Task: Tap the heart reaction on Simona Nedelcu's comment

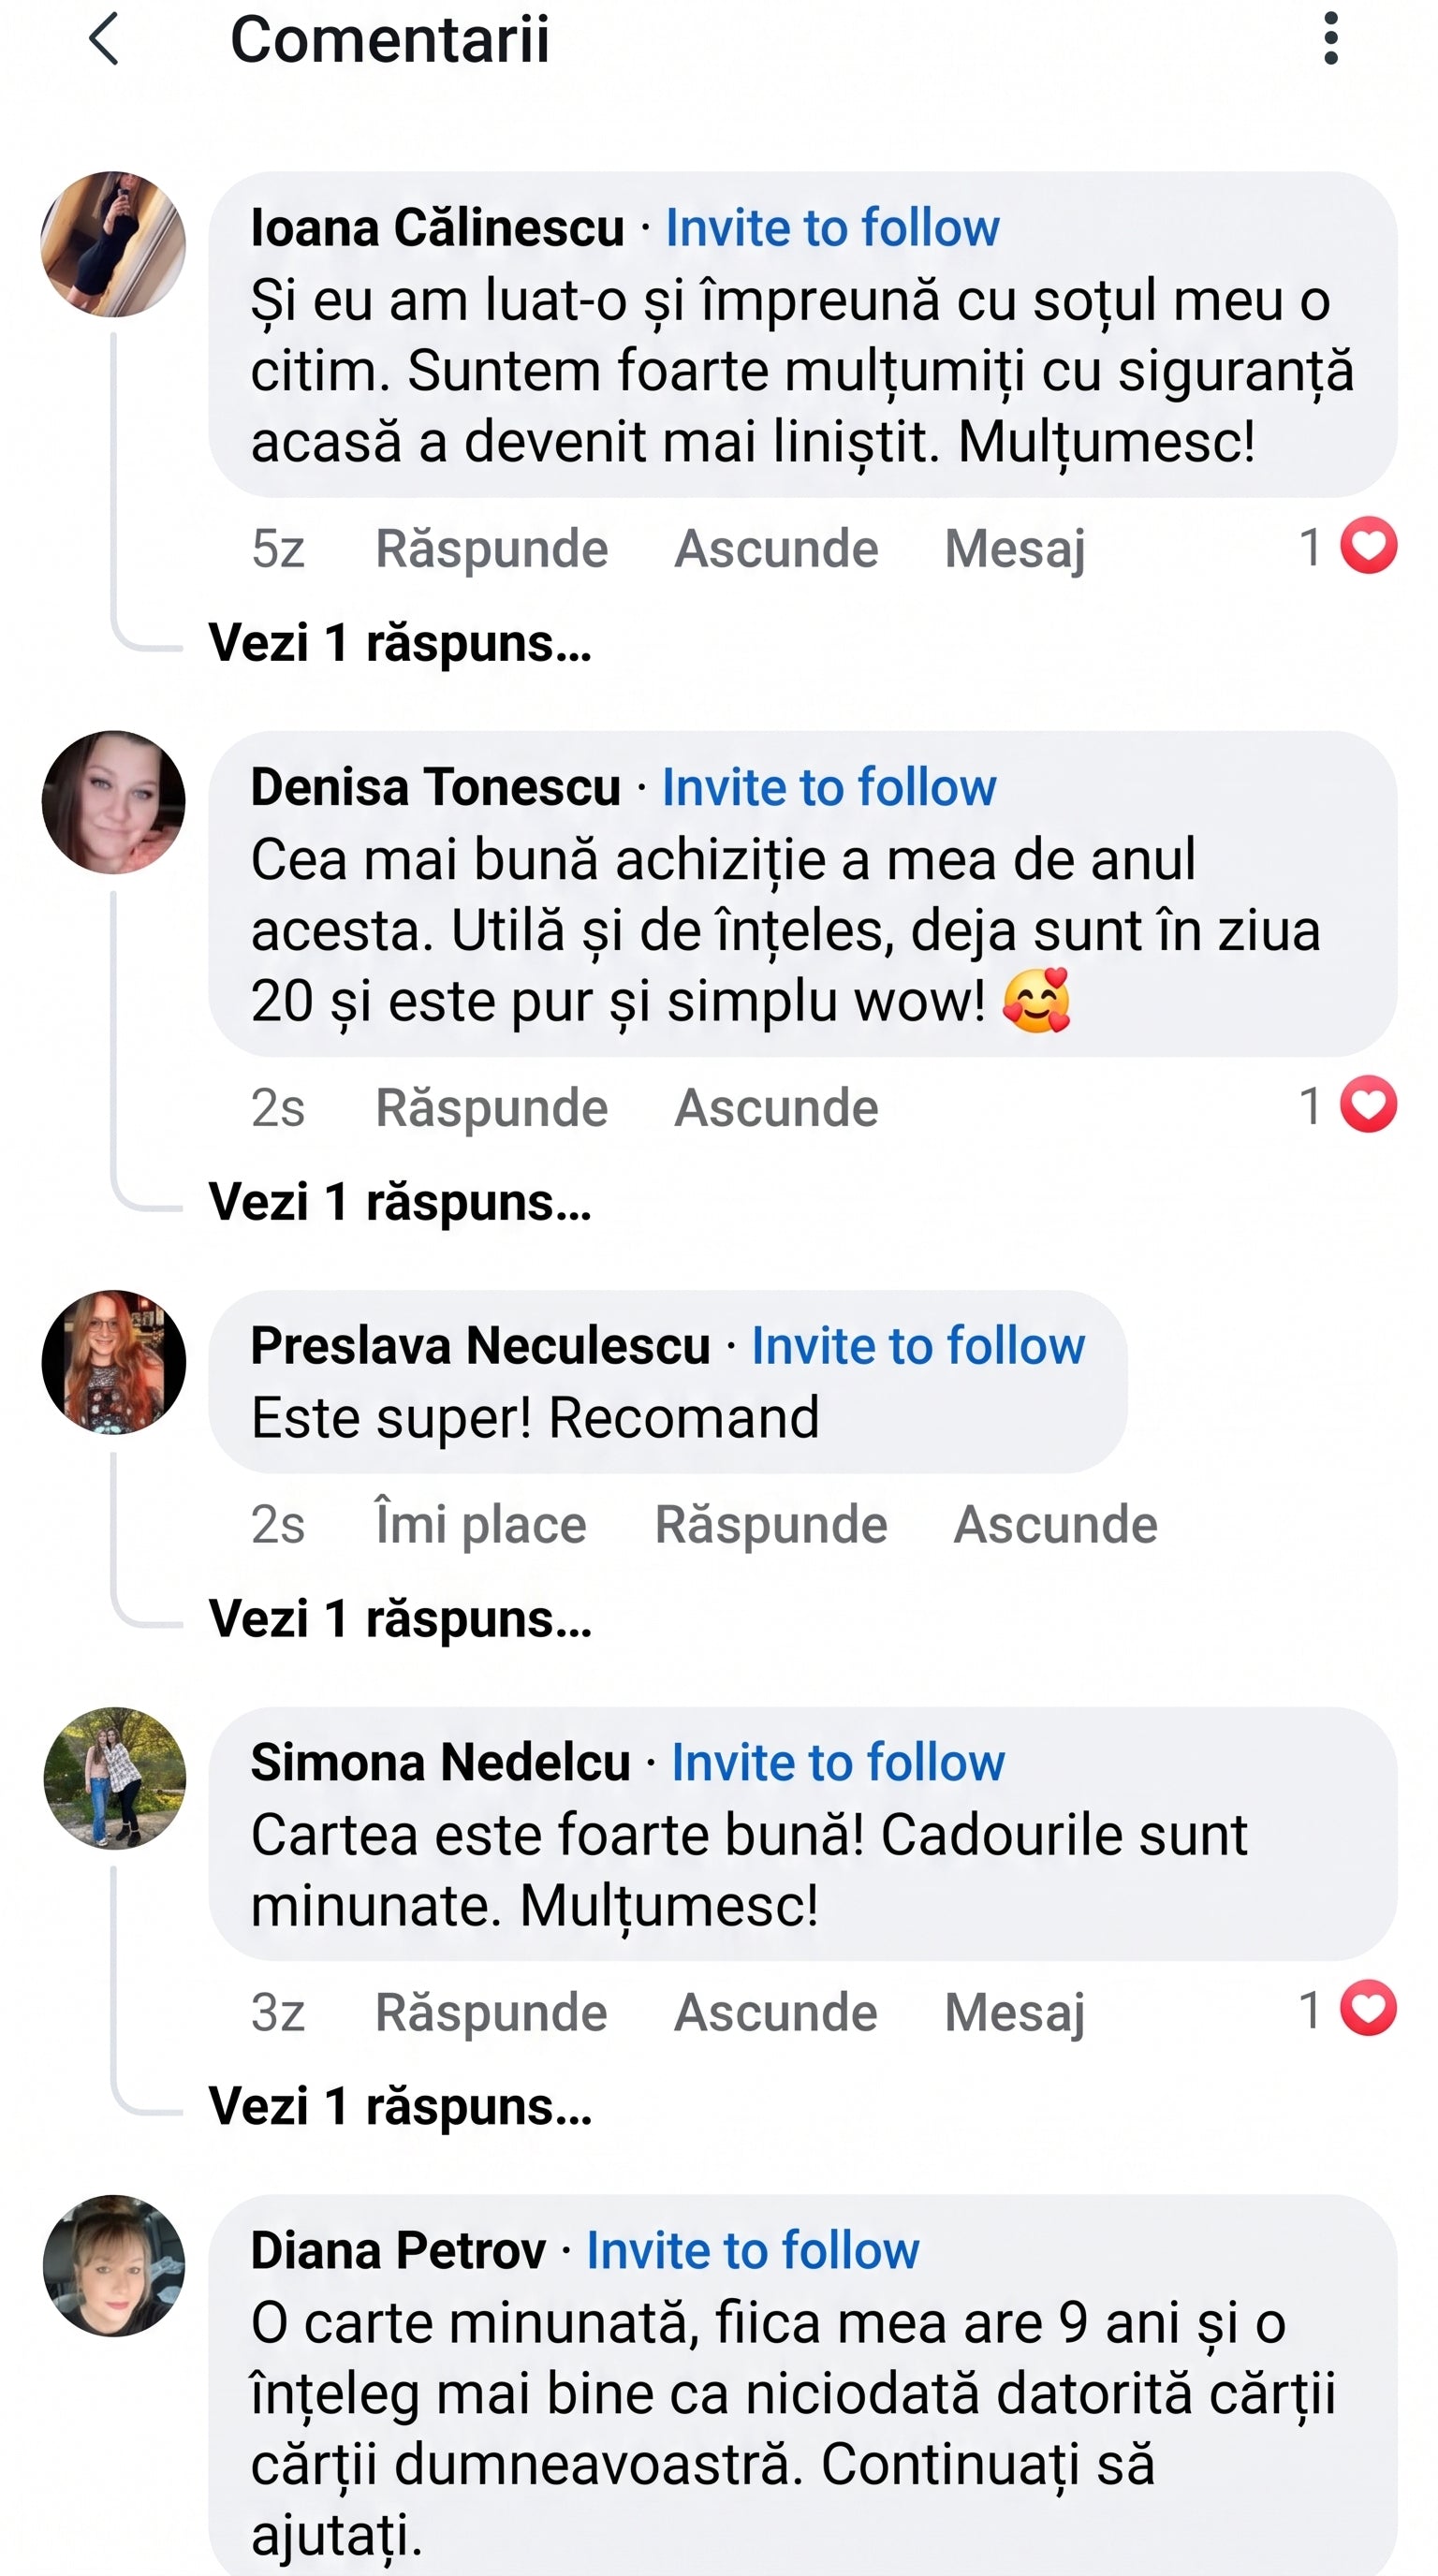Action: [1368, 2008]
